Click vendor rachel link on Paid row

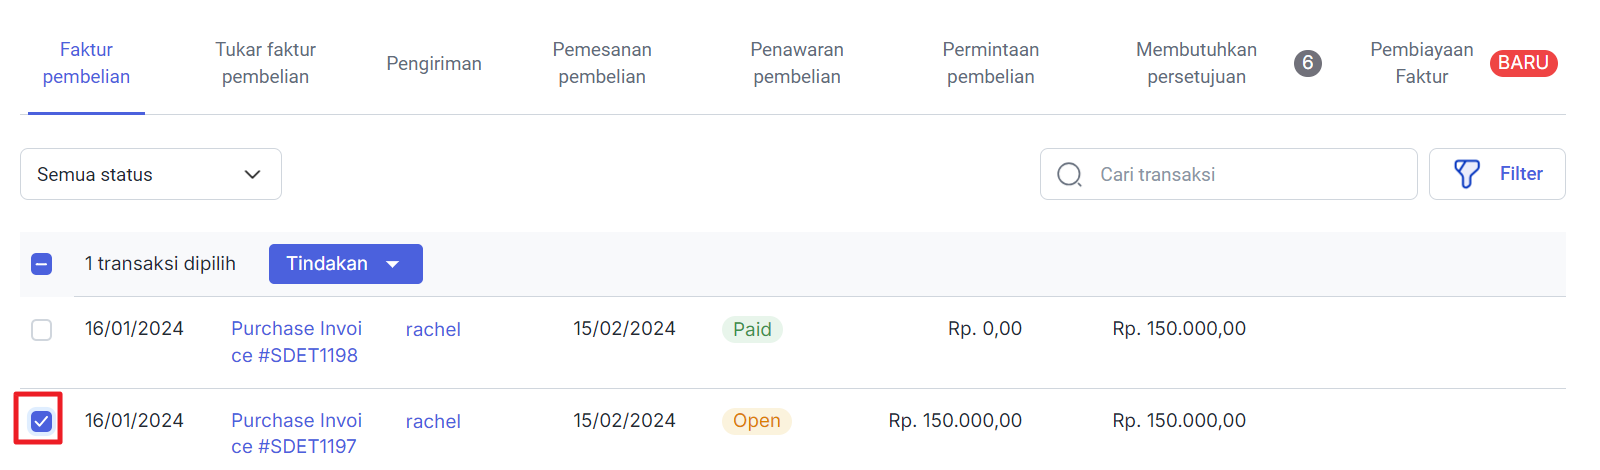(433, 329)
